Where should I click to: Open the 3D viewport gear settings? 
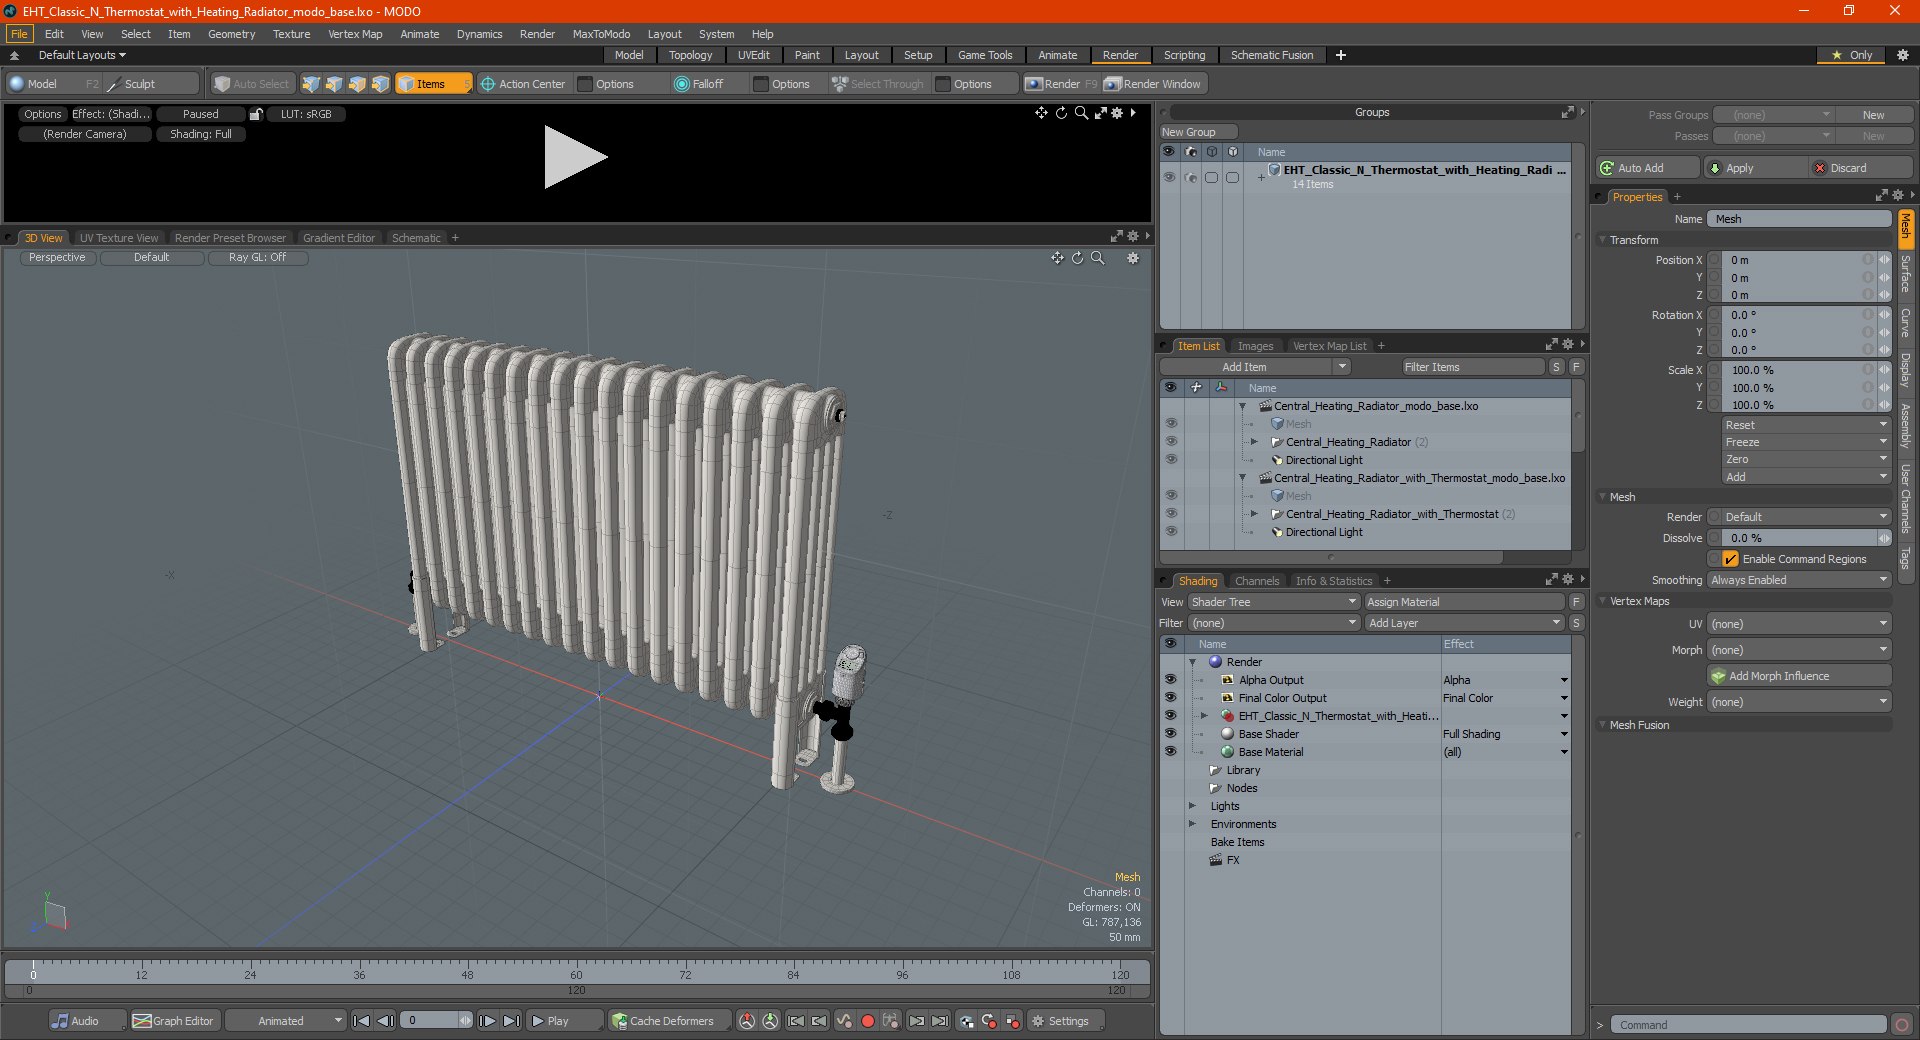coord(1133,258)
